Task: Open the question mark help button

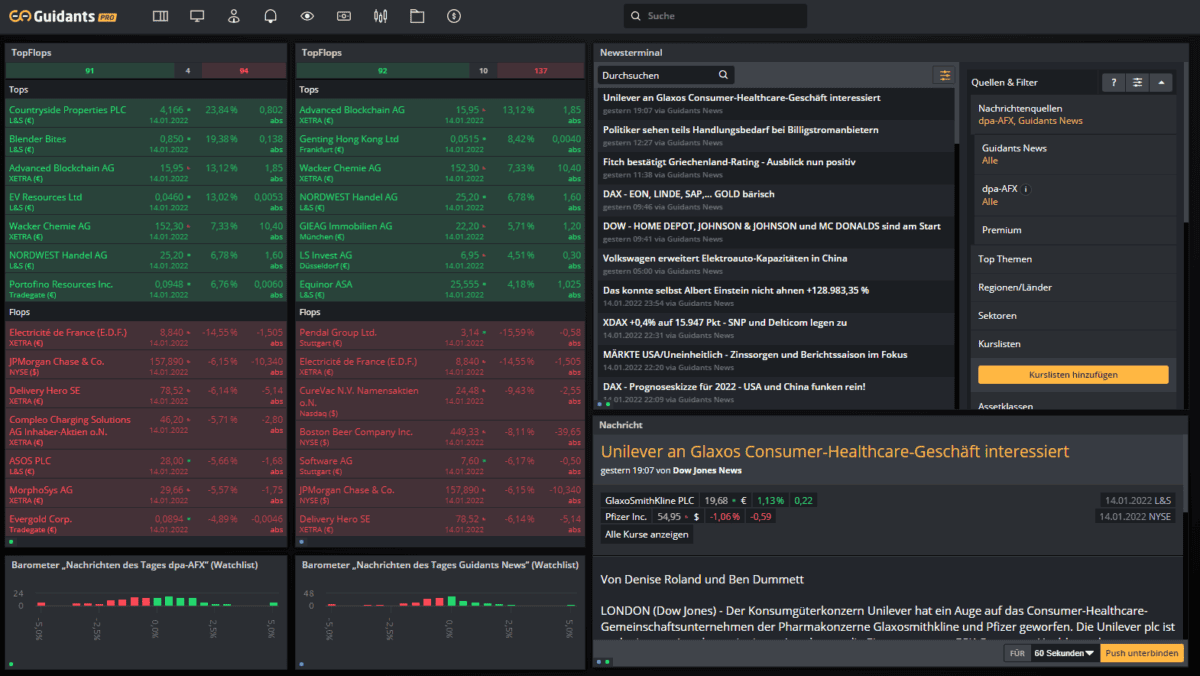Action: point(1113,83)
